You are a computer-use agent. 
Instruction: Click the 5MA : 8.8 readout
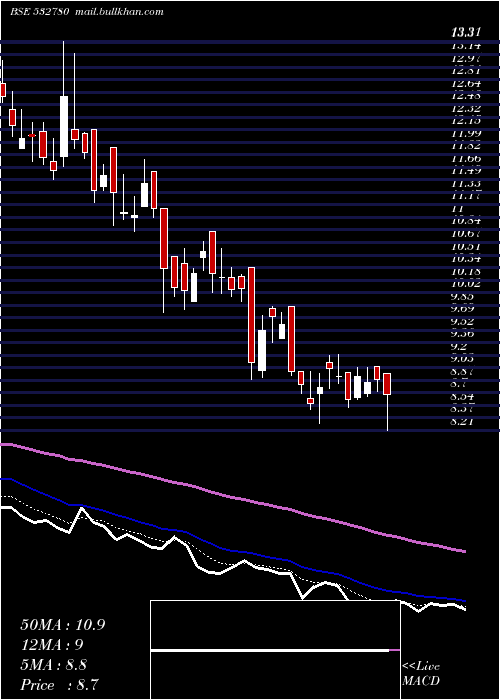click(54, 665)
